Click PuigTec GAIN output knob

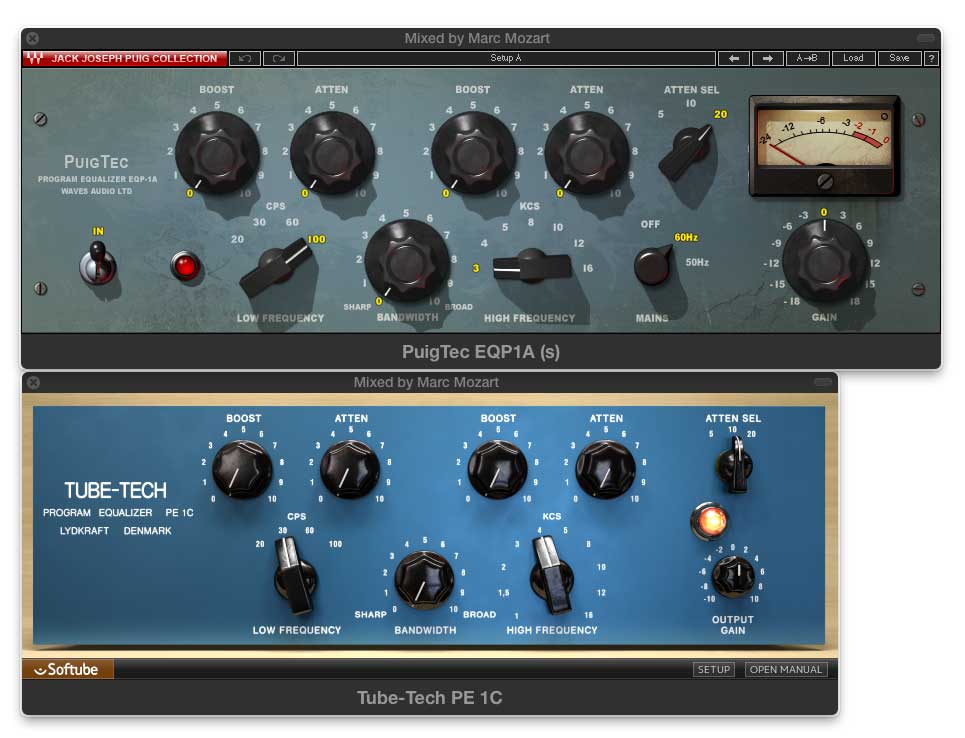[x=825, y=262]
